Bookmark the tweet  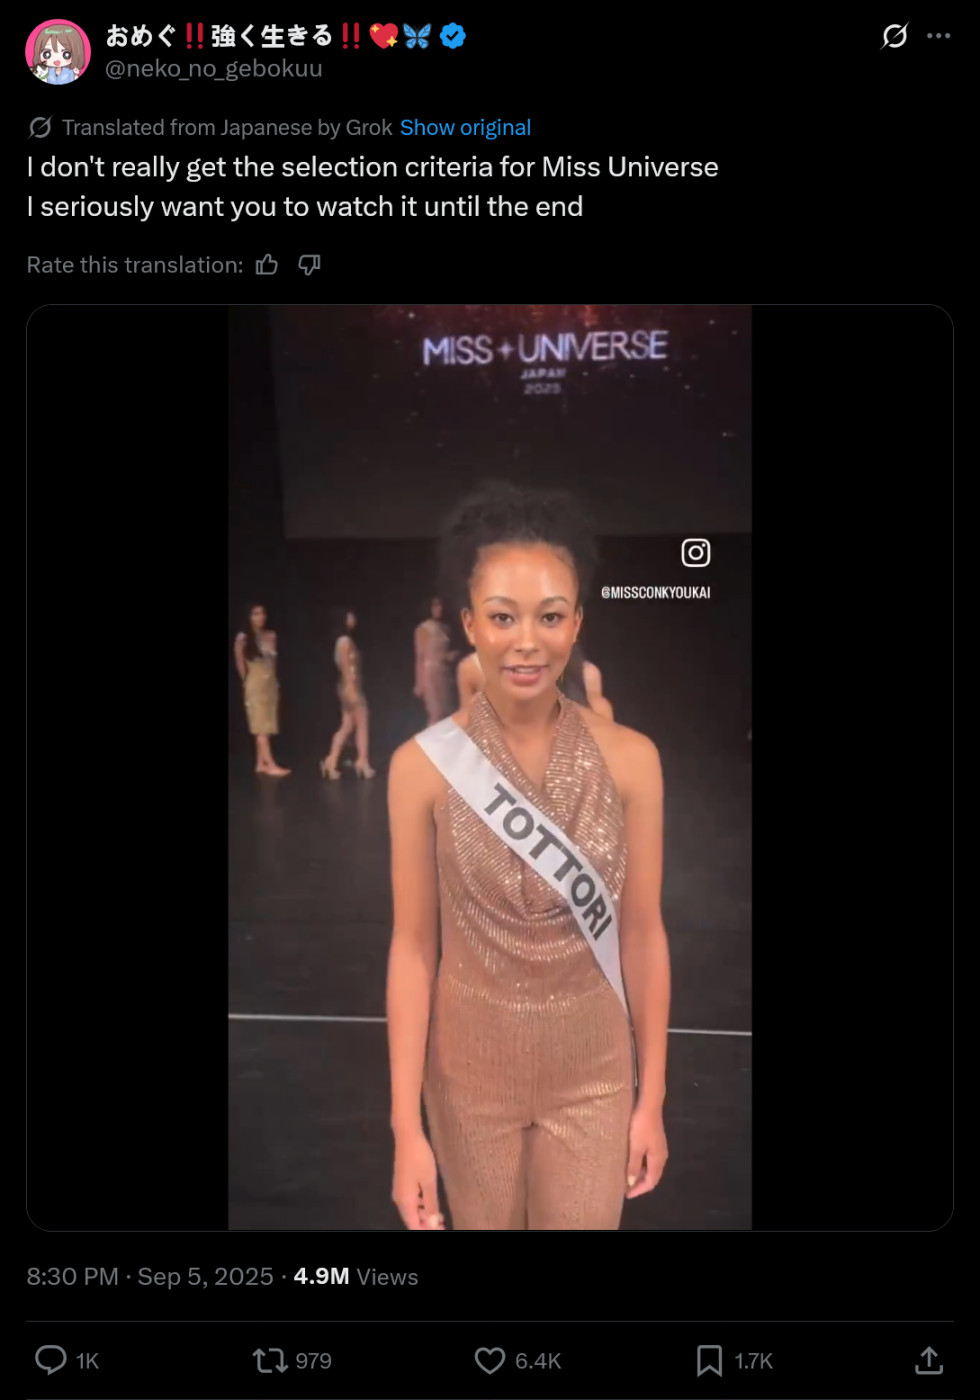point(709,1361)
